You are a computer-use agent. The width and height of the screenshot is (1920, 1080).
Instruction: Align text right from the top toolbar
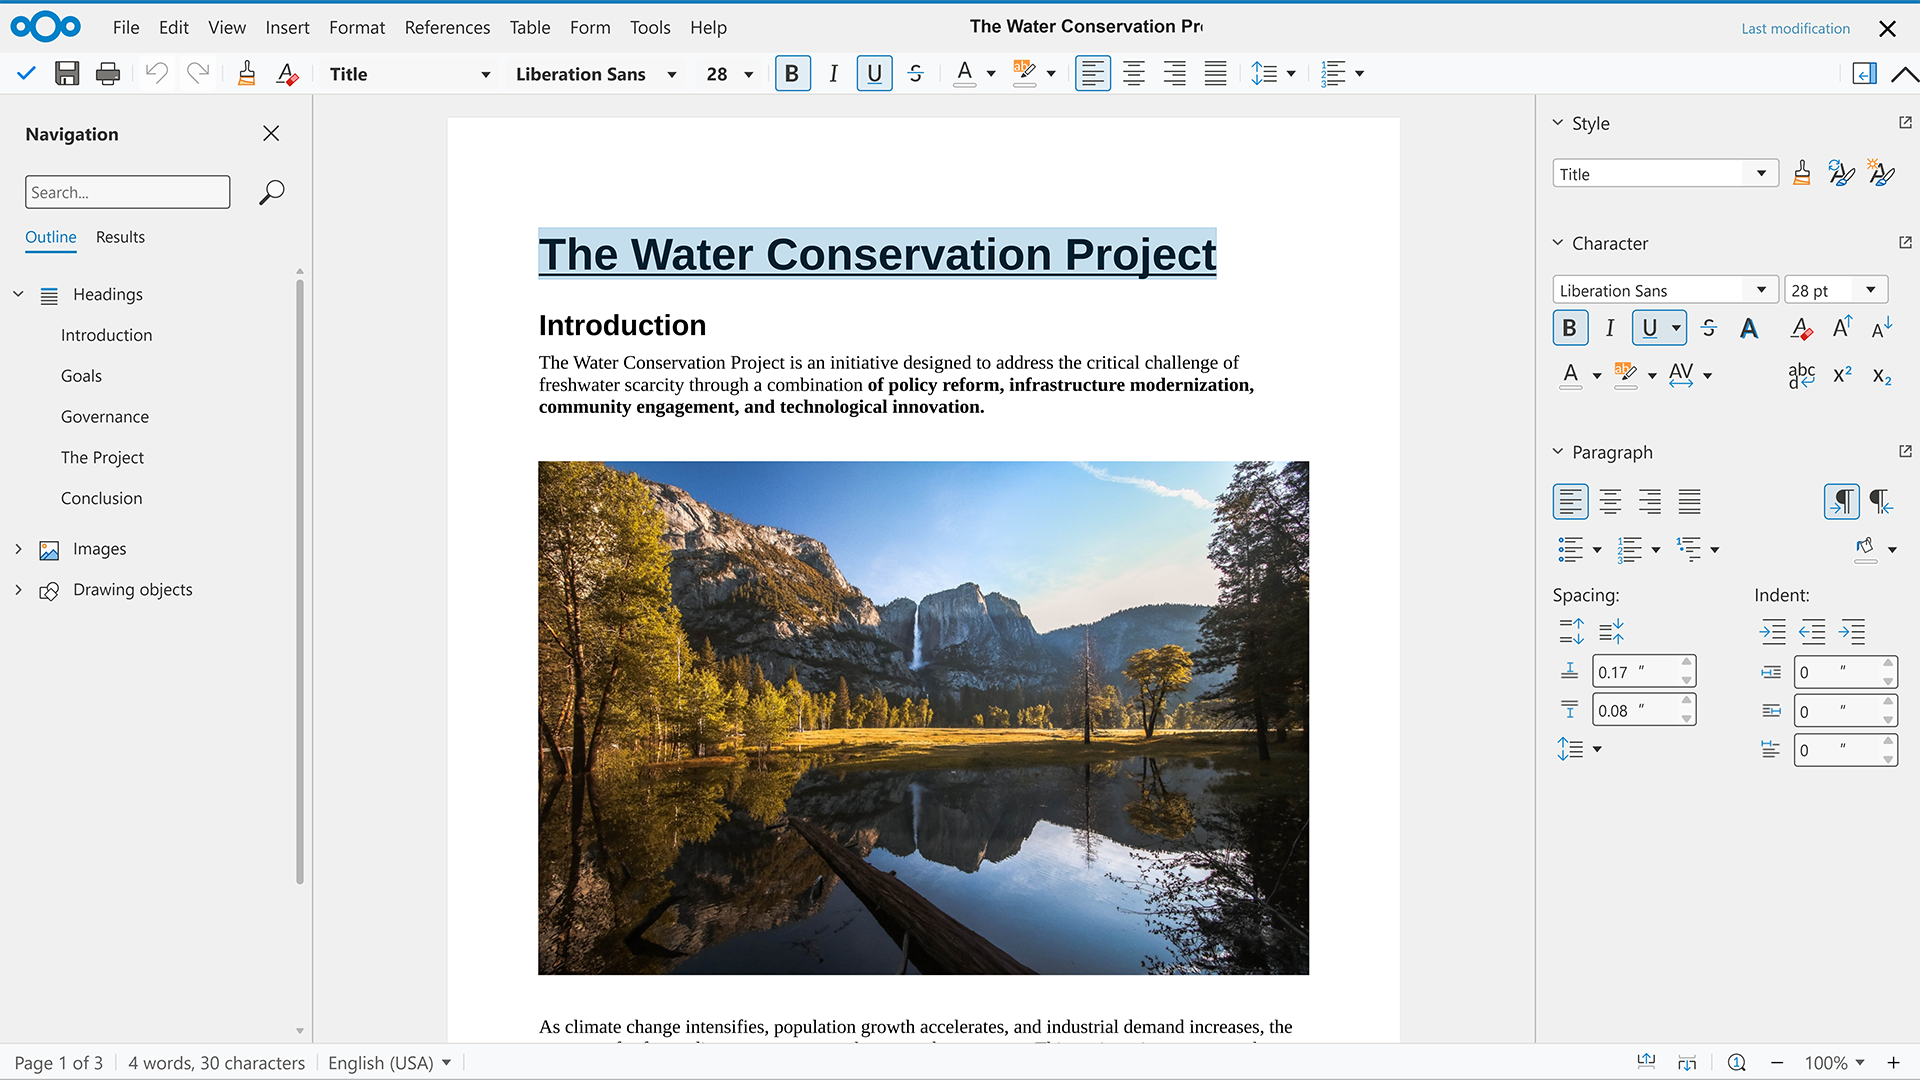1175,73
